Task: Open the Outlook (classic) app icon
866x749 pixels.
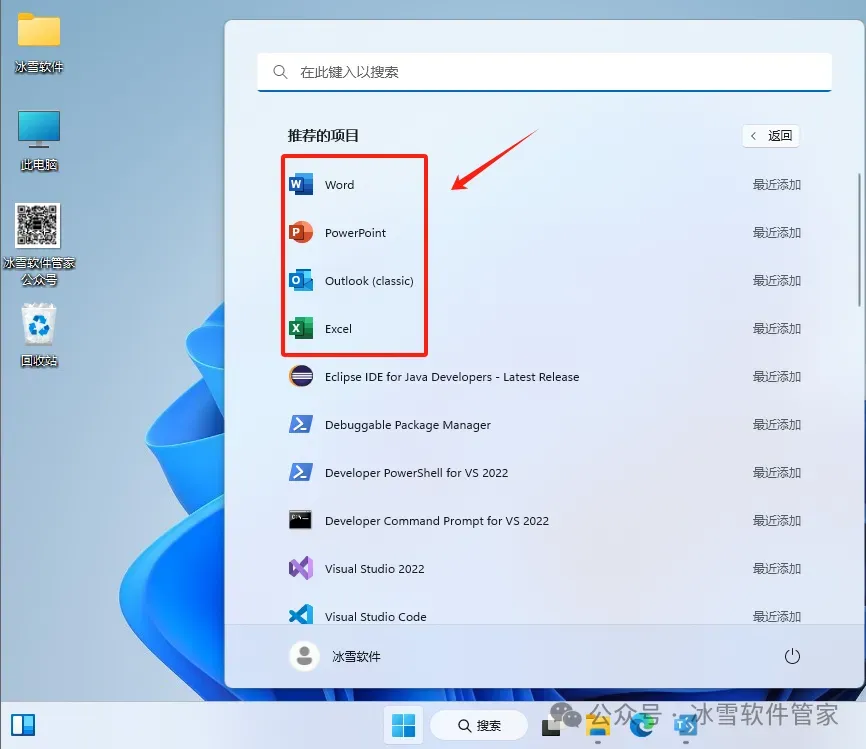Action: click(x=301, y=281)
